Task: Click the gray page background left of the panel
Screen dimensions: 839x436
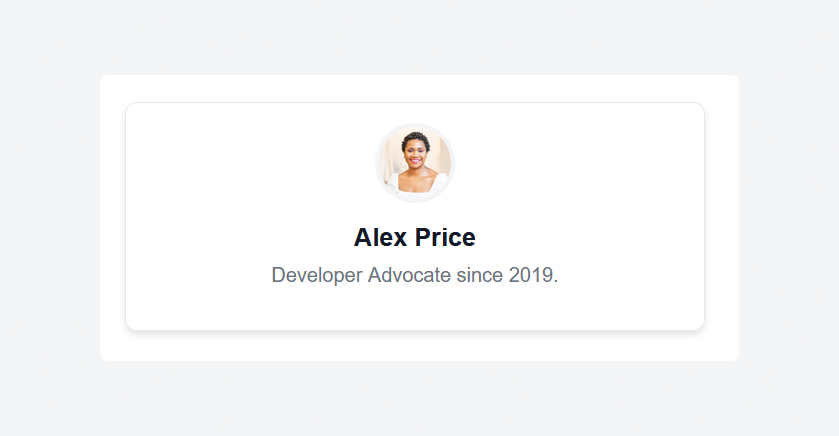Action: 50,218
